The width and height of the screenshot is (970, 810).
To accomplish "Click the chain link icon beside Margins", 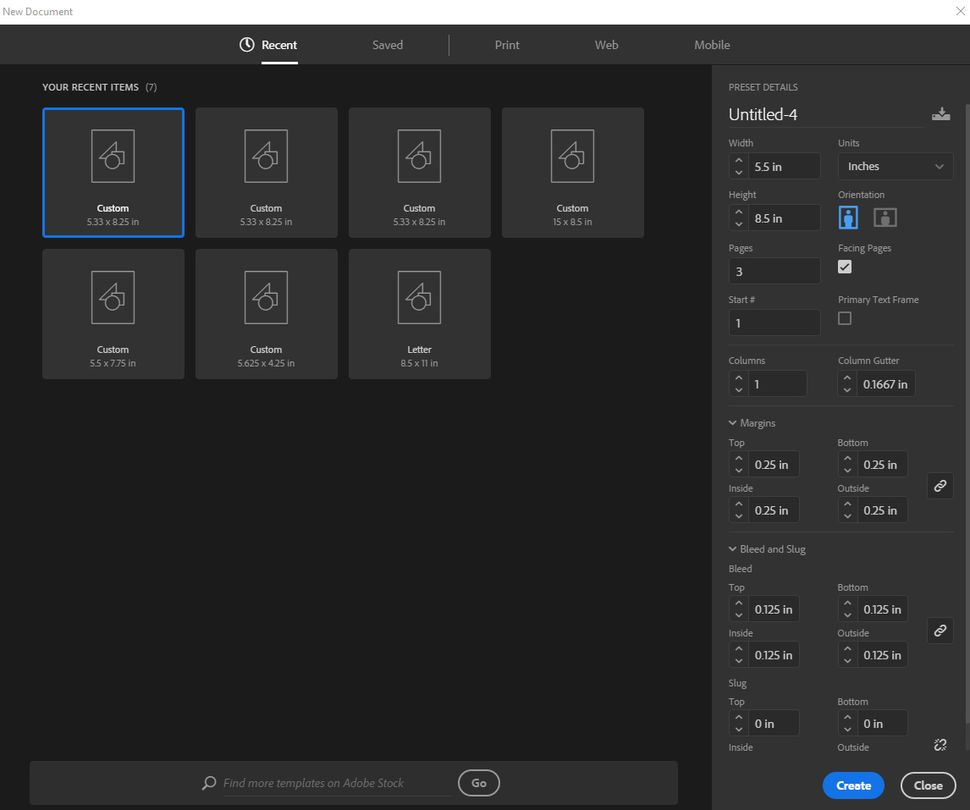I will pyautogui.click(x=939, y=486).
